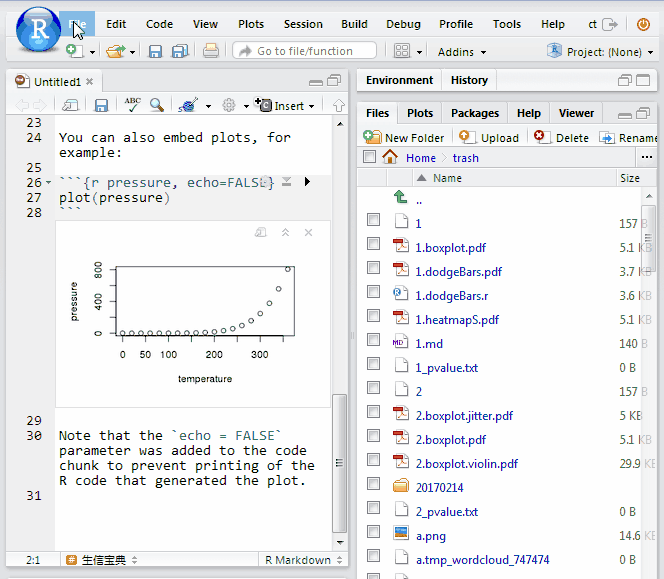The image size is (664, 579).
Task: Tick the checkbox for file 1.boxplot.pdf
Action: click(x=373, y=244)
